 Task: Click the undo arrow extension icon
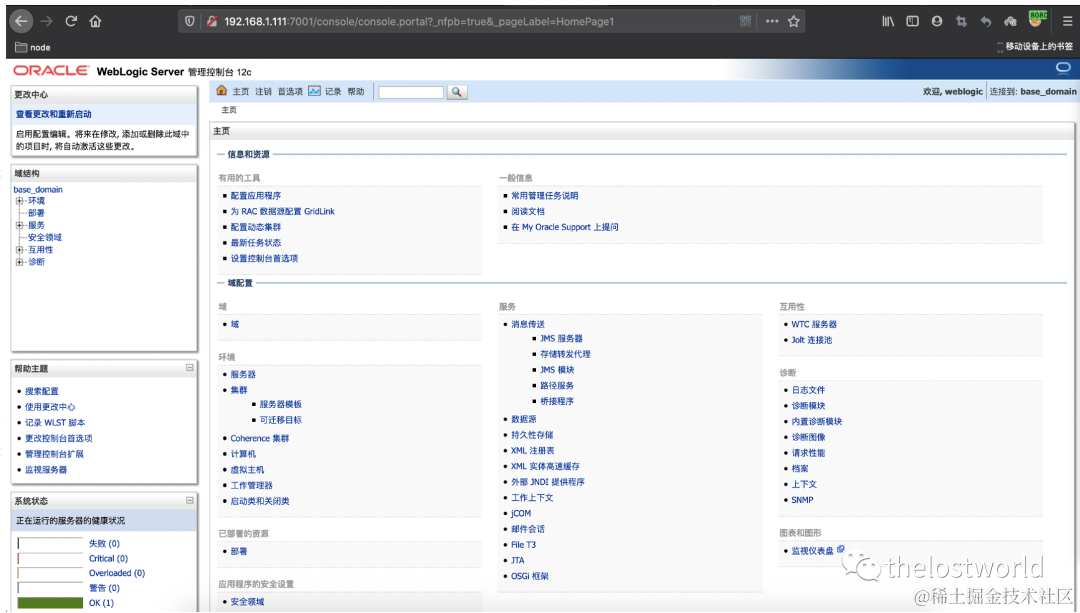[x=986, y=21]
